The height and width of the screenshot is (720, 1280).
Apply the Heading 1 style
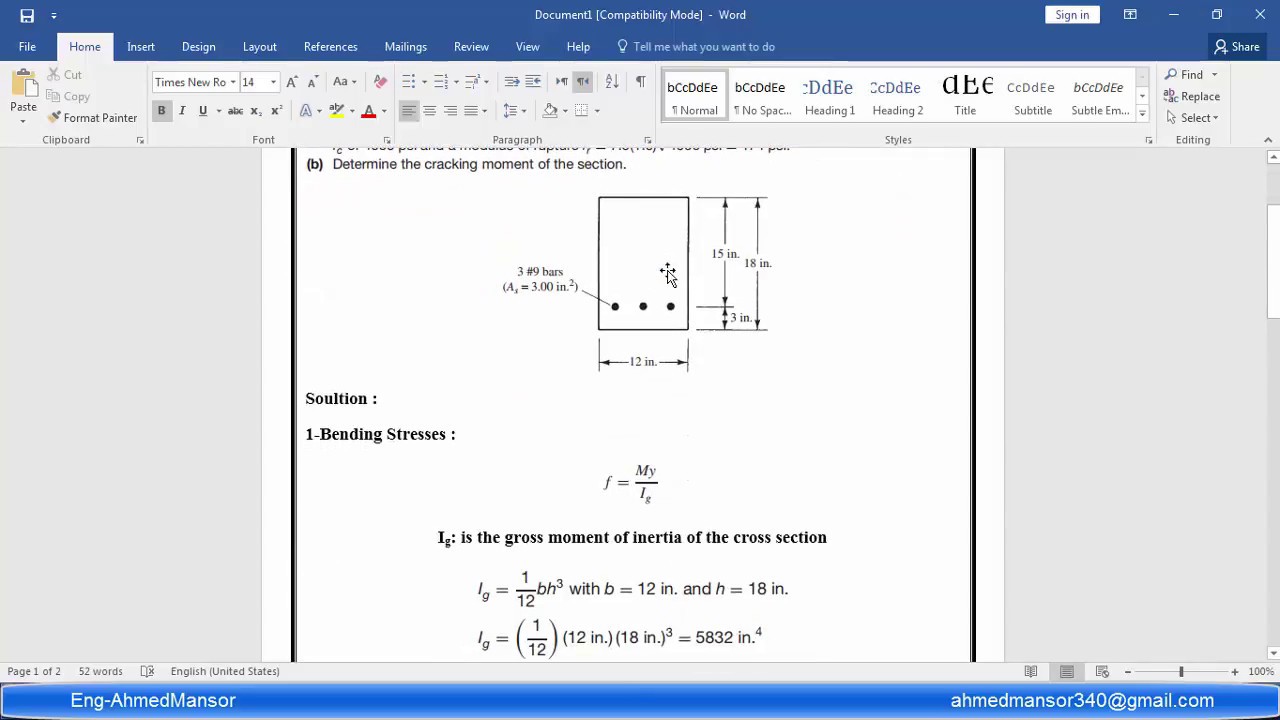pos(829,97)
